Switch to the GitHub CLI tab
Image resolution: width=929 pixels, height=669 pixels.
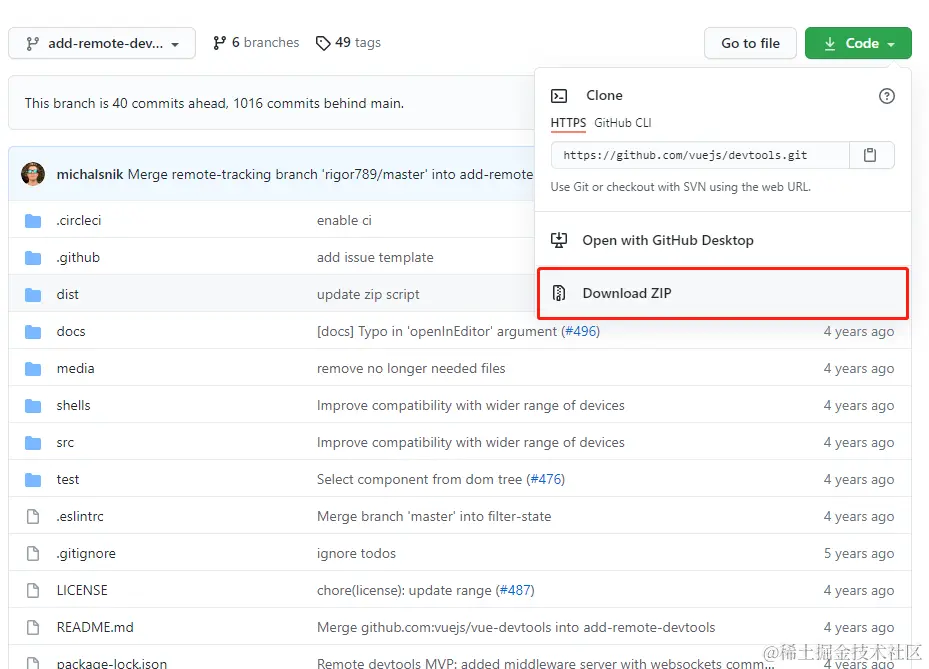click(623, 123)
